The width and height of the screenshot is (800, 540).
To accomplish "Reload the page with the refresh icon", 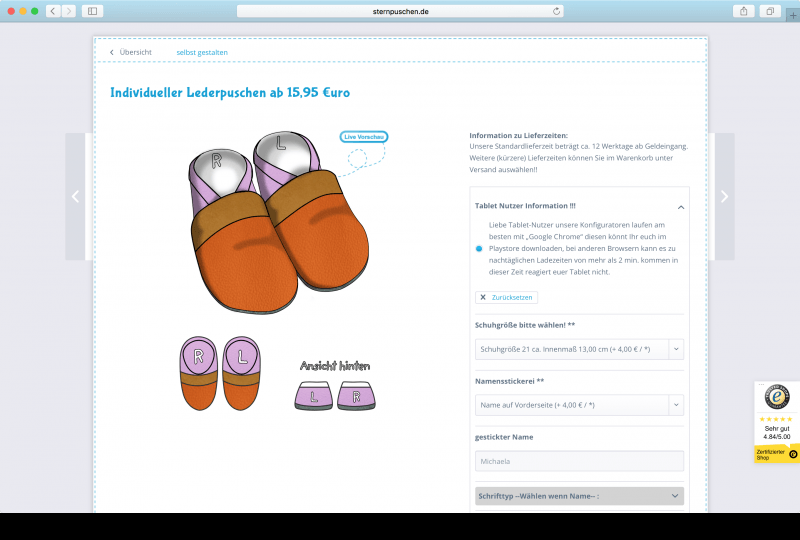I will pyautogui.click(x=556, y=11).
